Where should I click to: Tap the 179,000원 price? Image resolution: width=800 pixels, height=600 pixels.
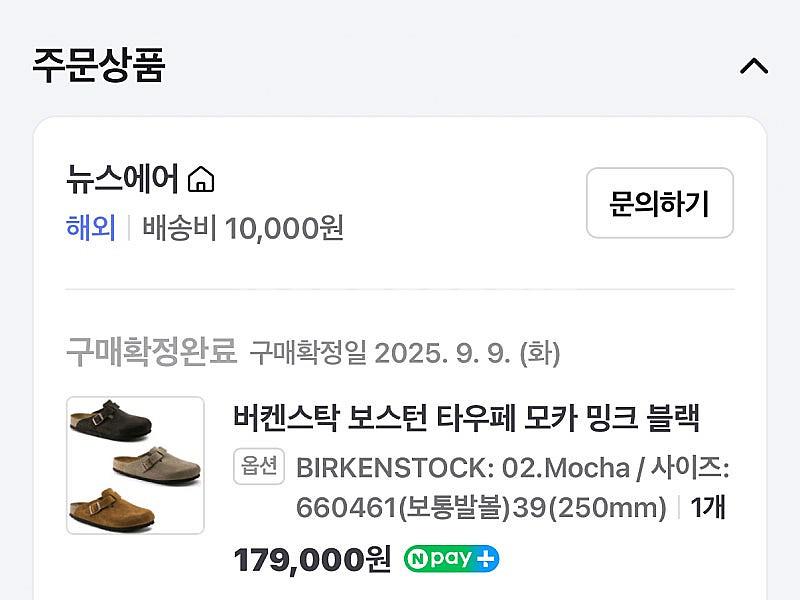(312, 559)
